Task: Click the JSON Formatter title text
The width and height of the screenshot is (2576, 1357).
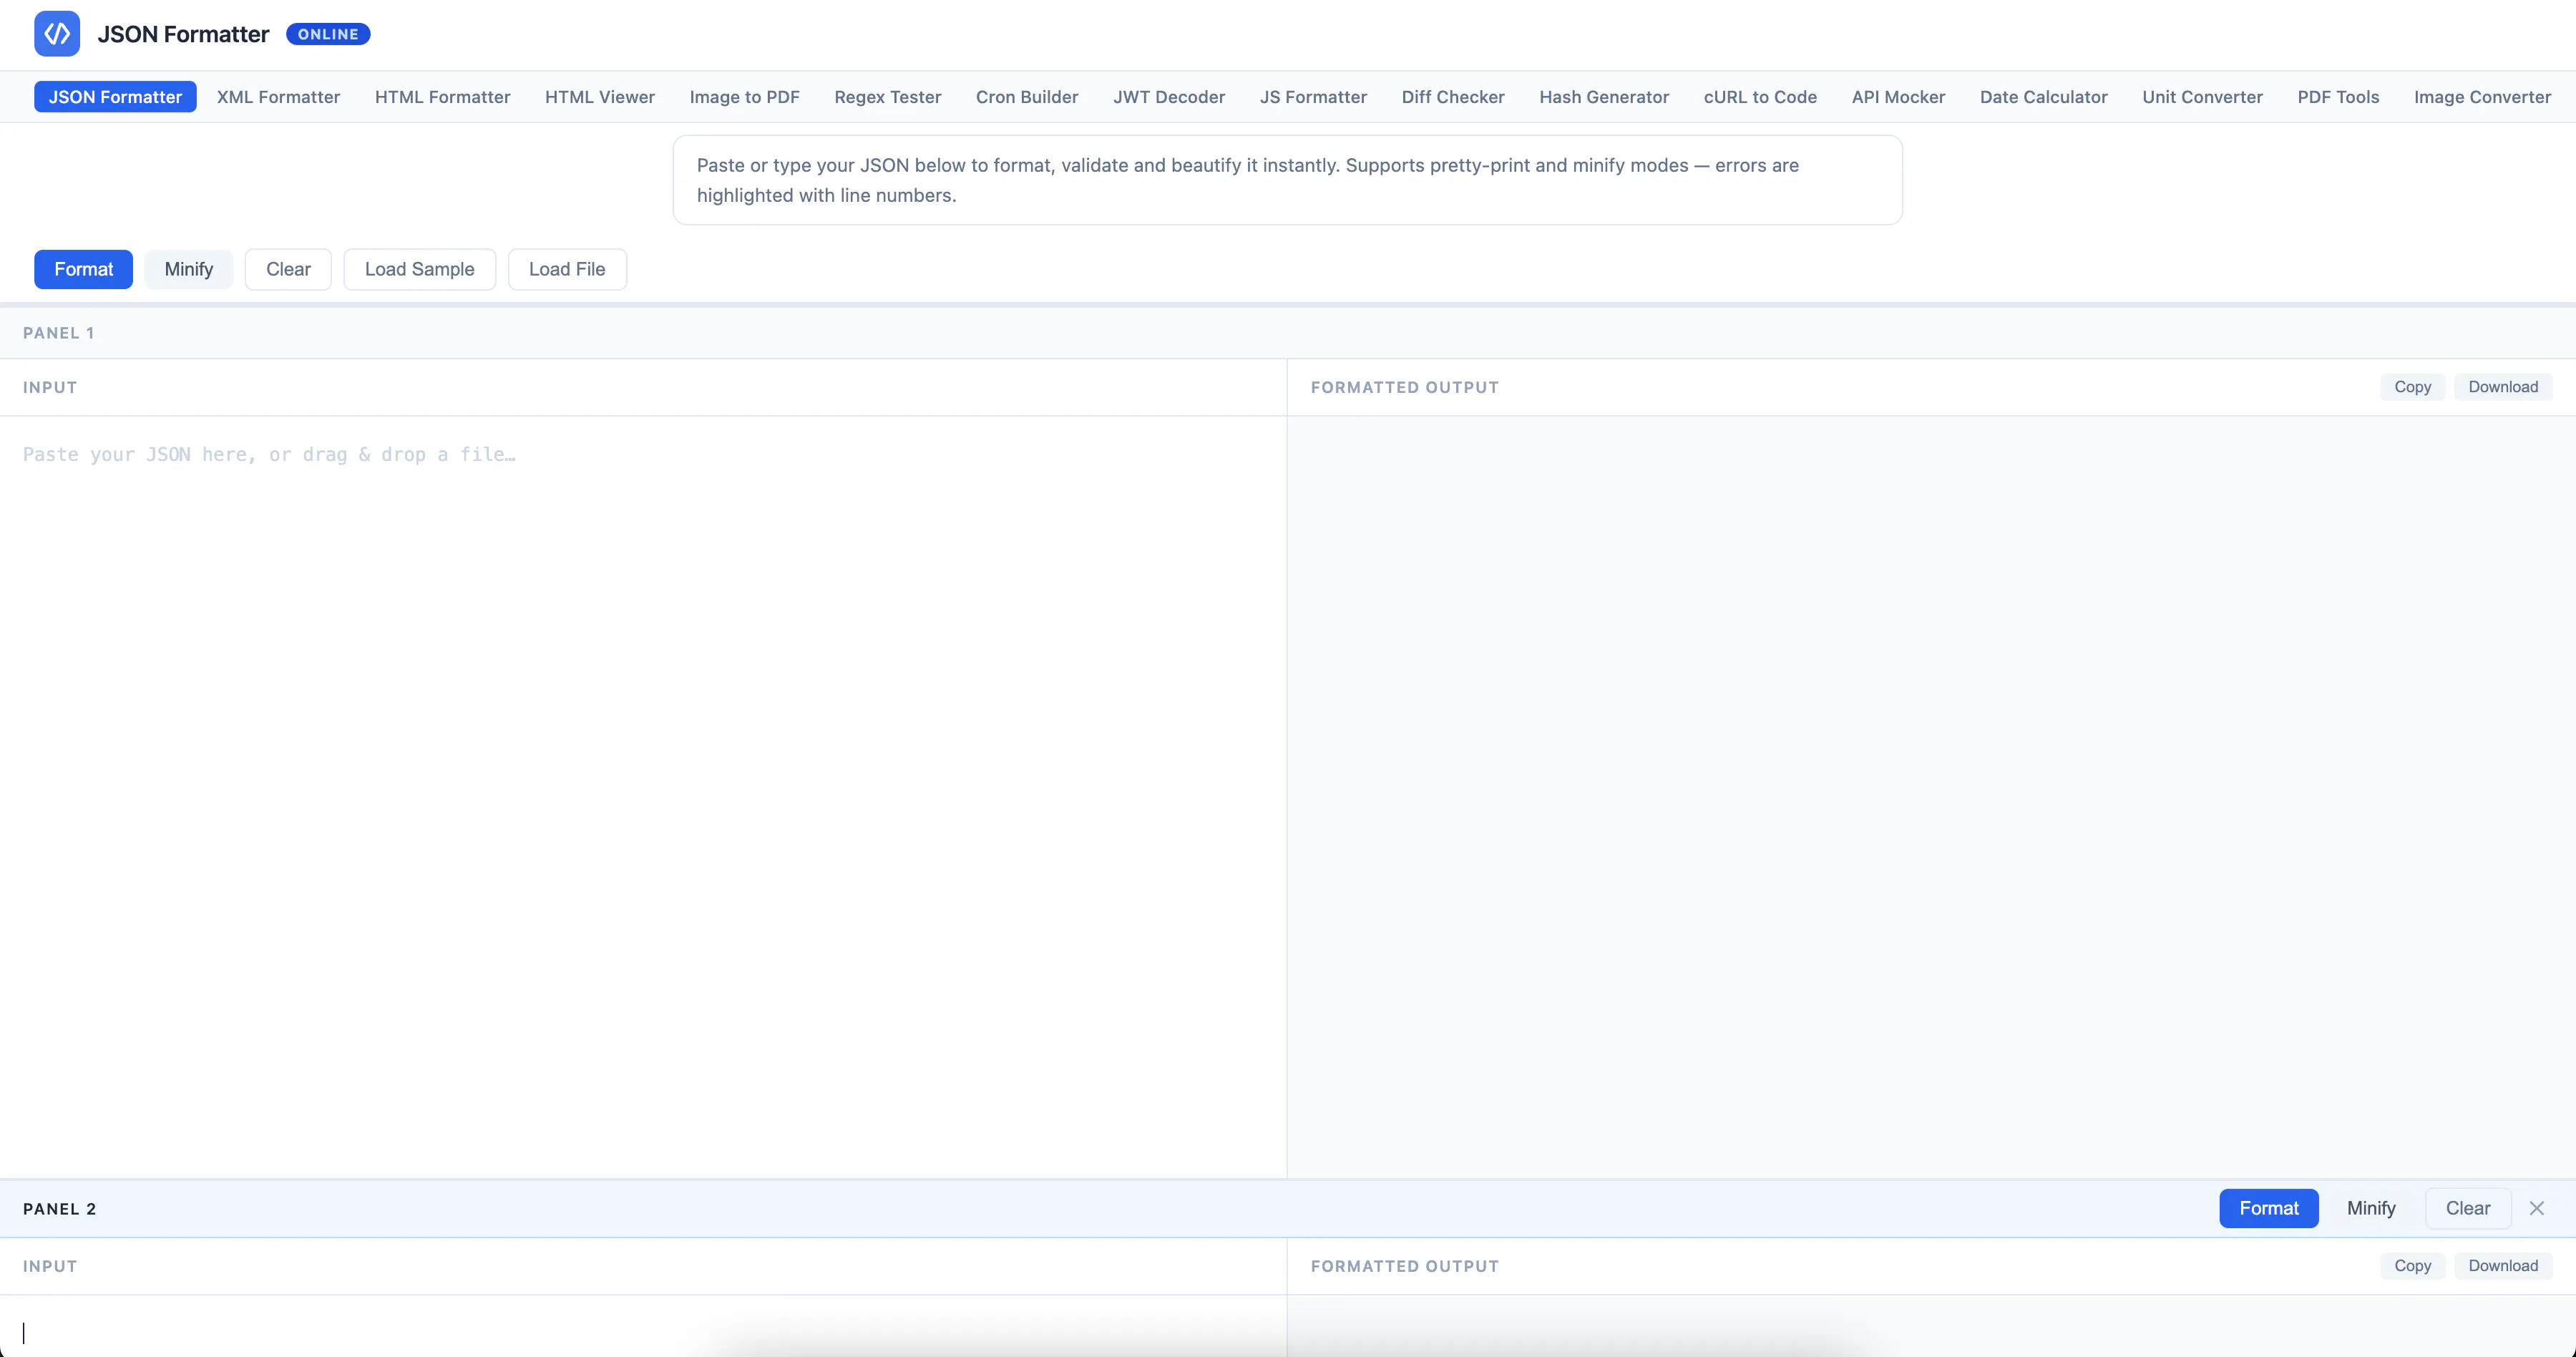Action: [183, 34]
